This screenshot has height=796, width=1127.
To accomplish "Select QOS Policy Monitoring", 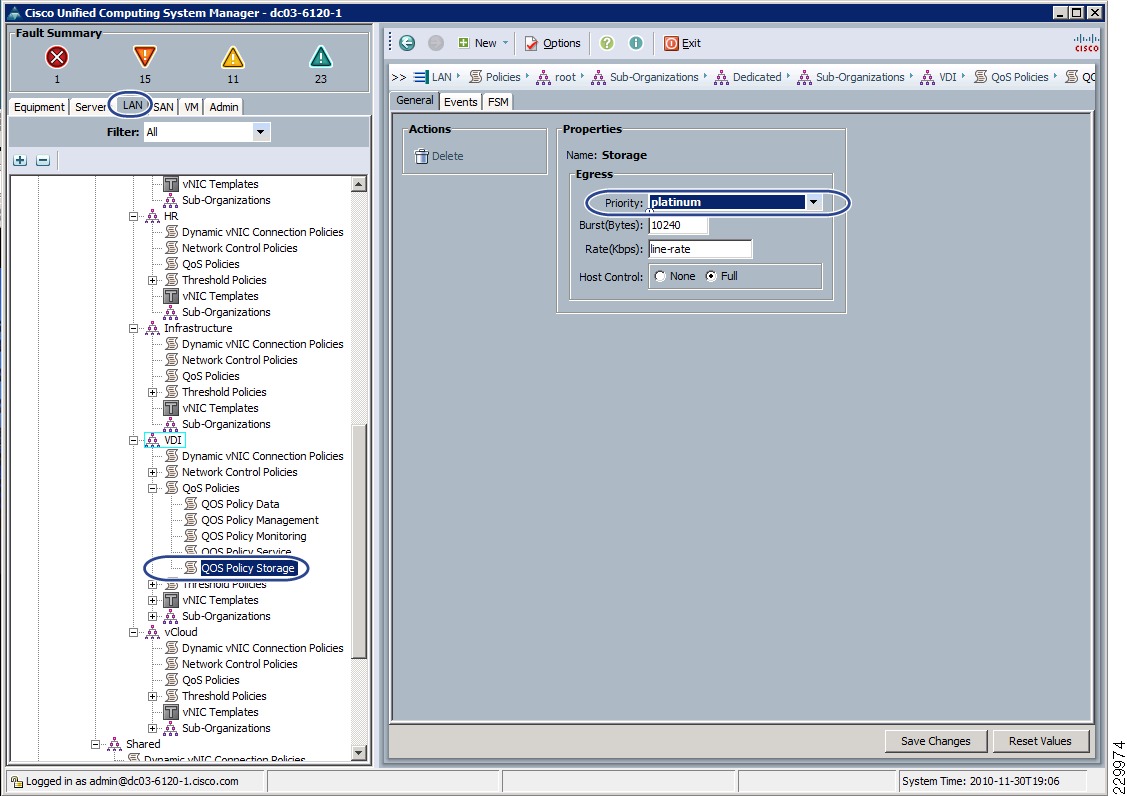I will tap(253, 536).
